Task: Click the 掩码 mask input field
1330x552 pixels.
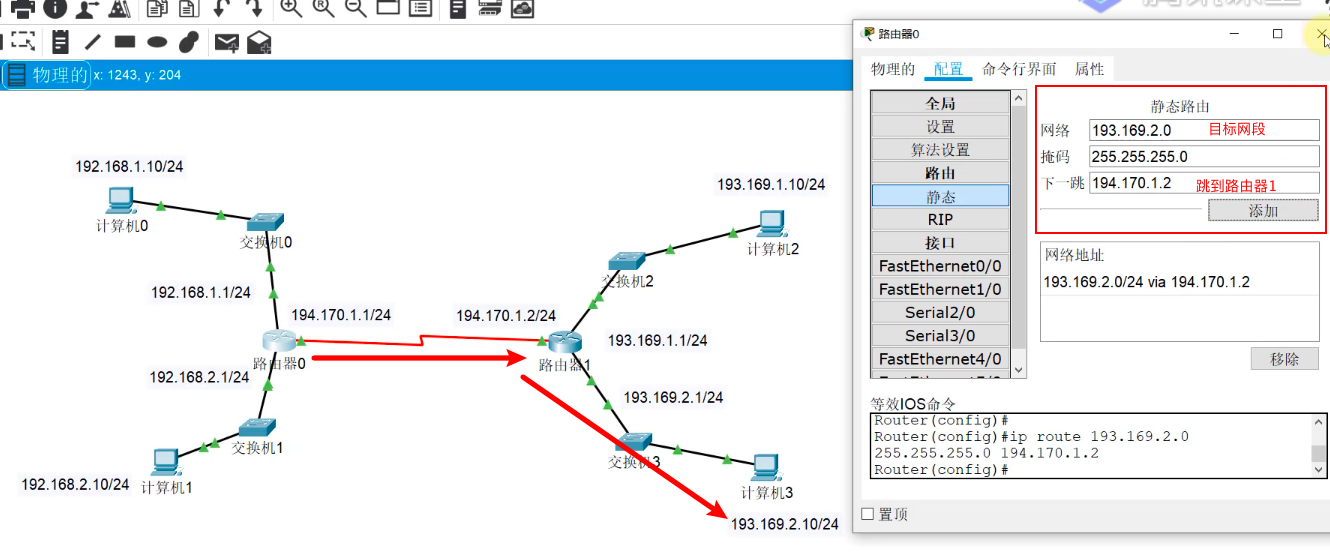Action: [x=1204, y=156]
